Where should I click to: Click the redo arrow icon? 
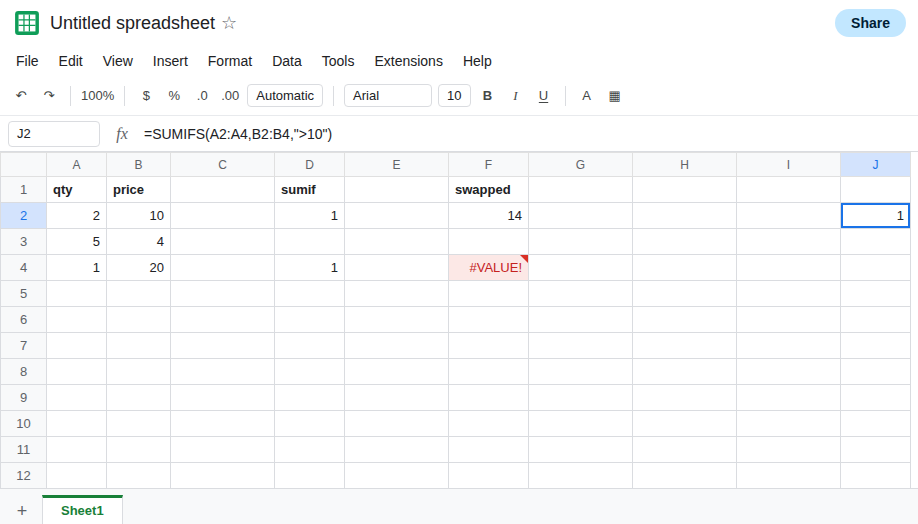(49, 95)
